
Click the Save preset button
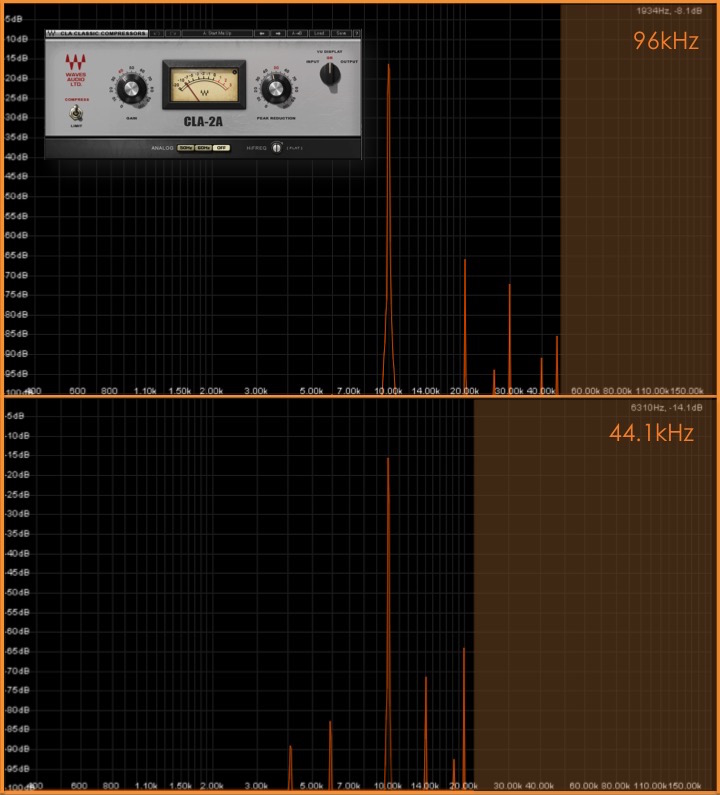(341, 33)
